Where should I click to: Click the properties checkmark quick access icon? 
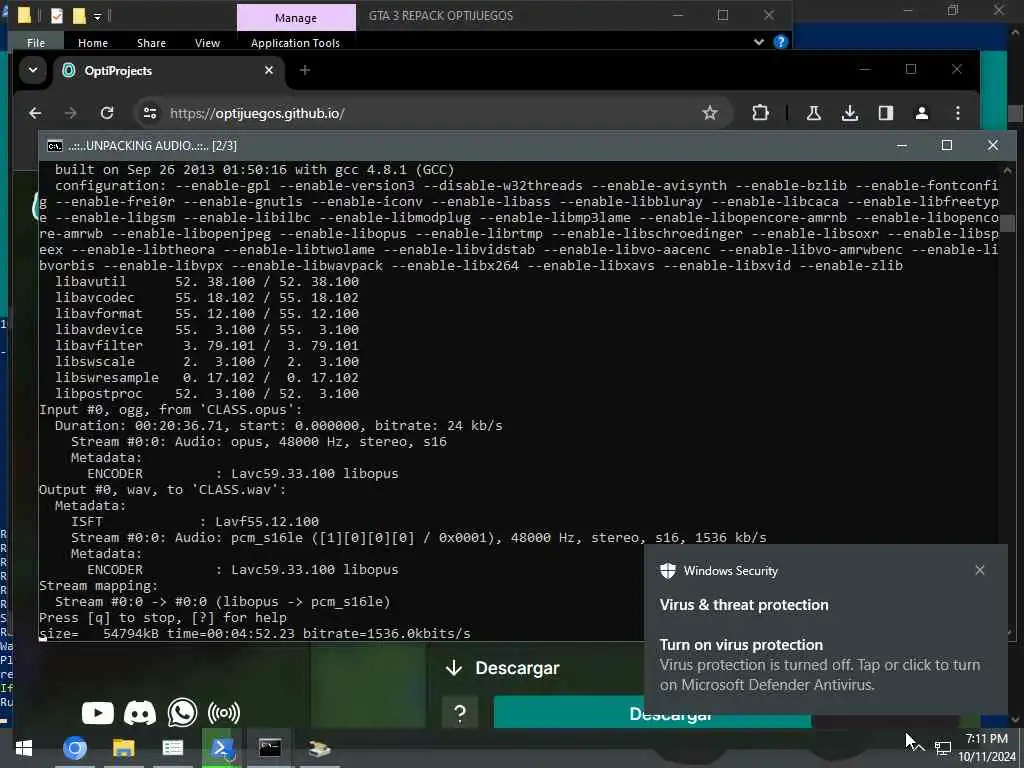[57, 15]
